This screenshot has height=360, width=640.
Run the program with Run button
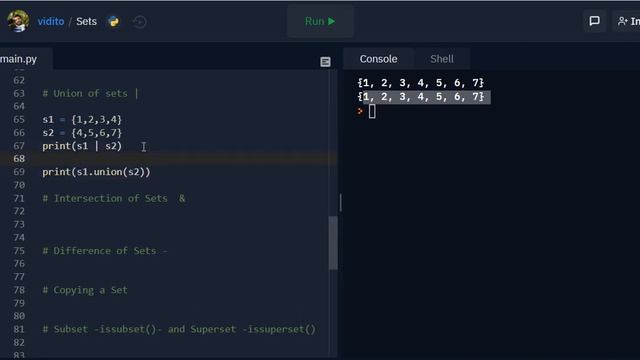click(x=320, y=21)
